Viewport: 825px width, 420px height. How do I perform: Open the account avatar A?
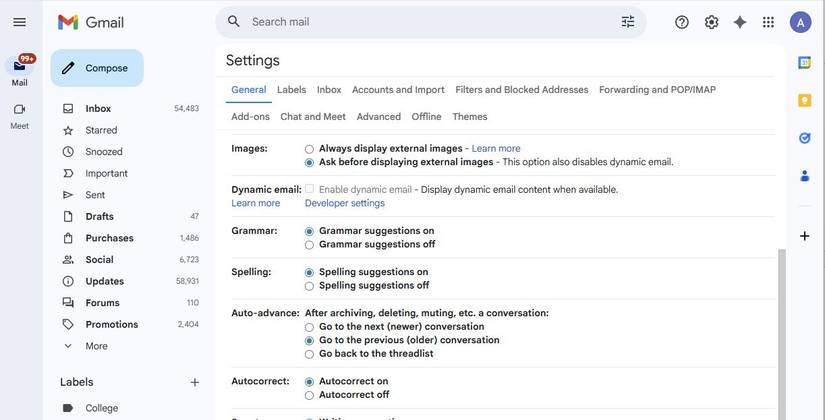[800, 22]
